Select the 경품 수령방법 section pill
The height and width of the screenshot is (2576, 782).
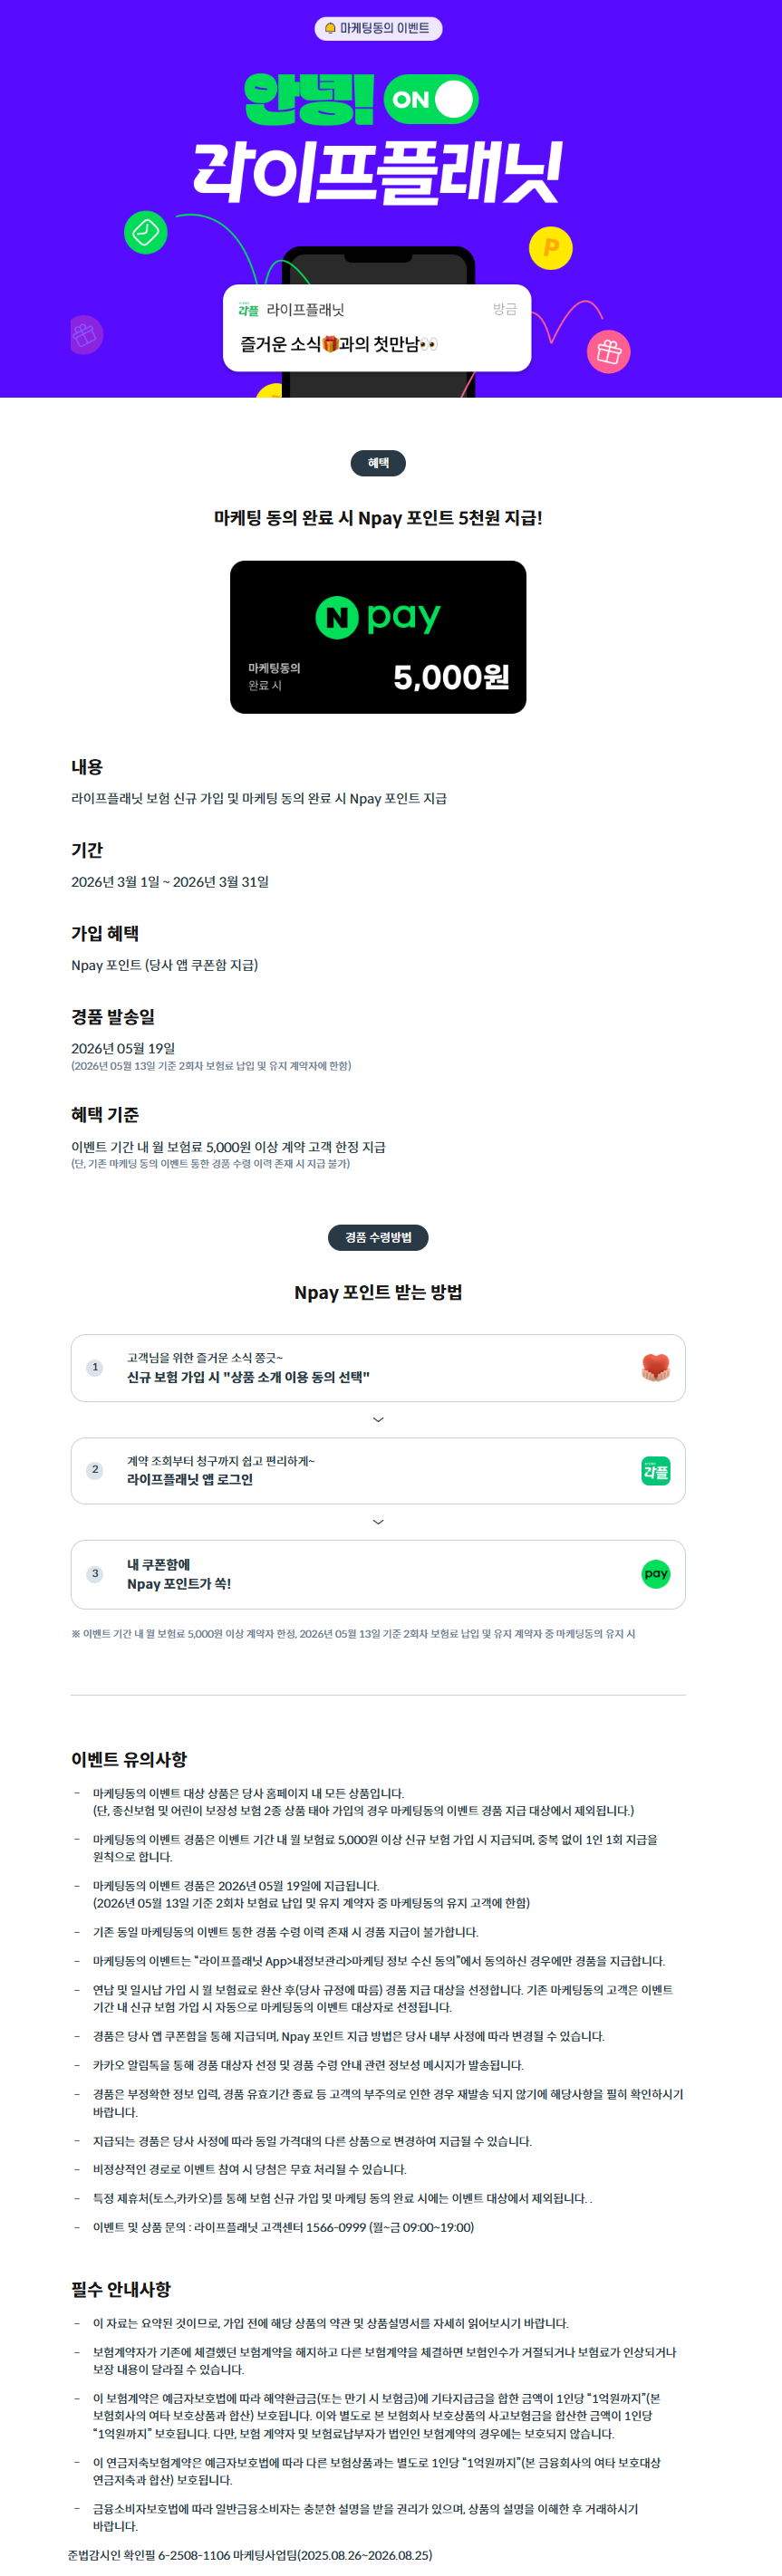coord(378,1237)
